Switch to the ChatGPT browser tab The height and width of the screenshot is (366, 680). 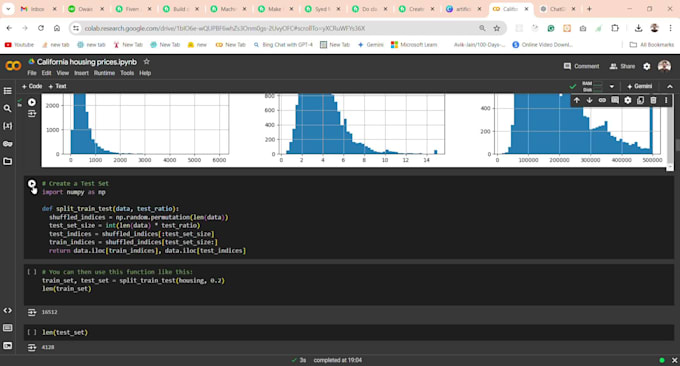[557, 9]
